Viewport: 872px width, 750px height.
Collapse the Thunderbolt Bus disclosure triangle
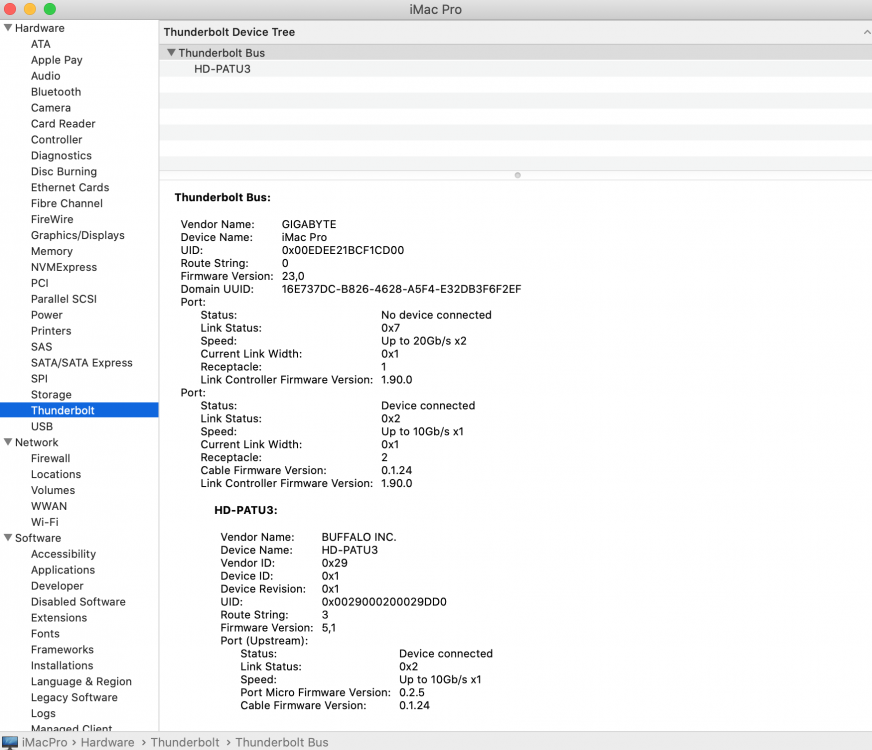(171, 52)
